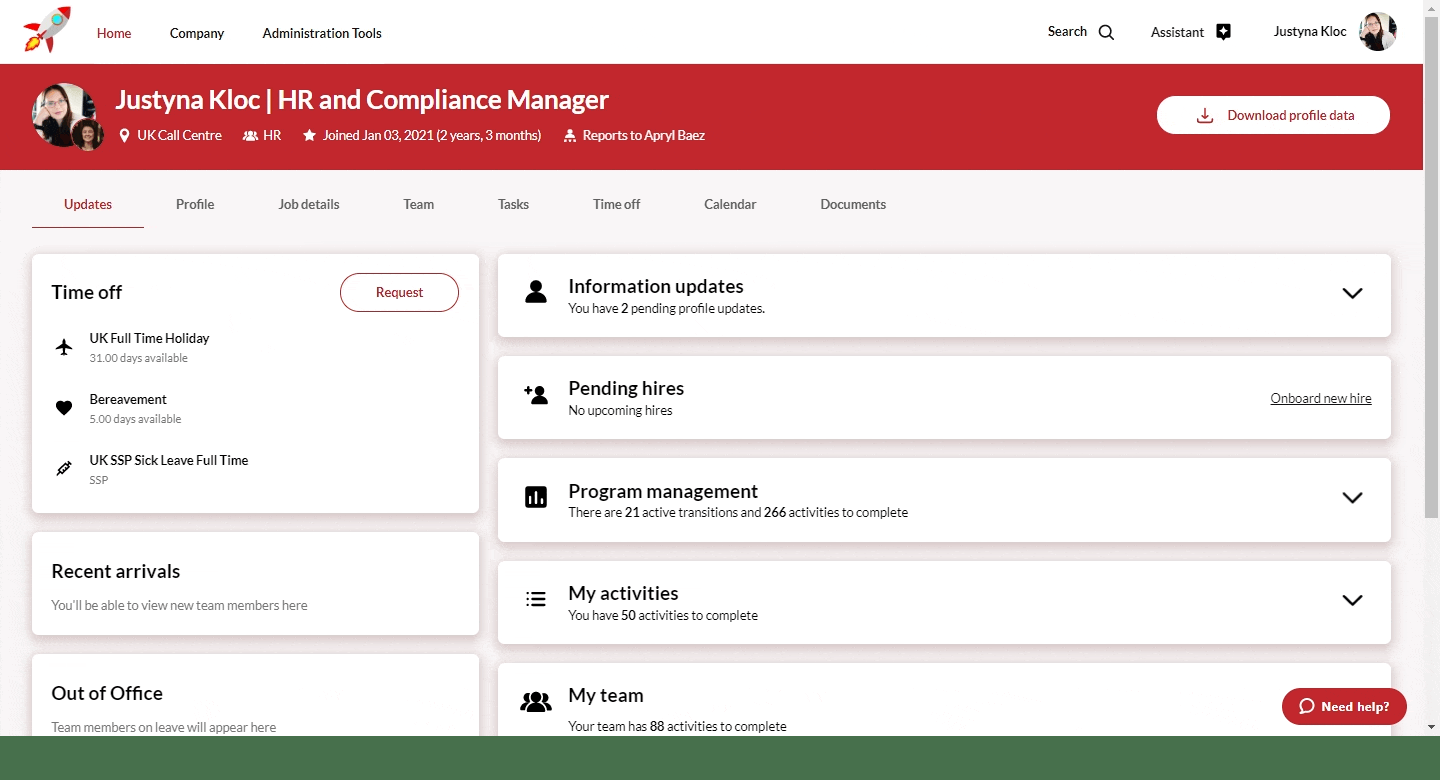Download profile data
Image resolution: width=1440 pixels, height=780 pixels.
click(x=1273, y=115)
